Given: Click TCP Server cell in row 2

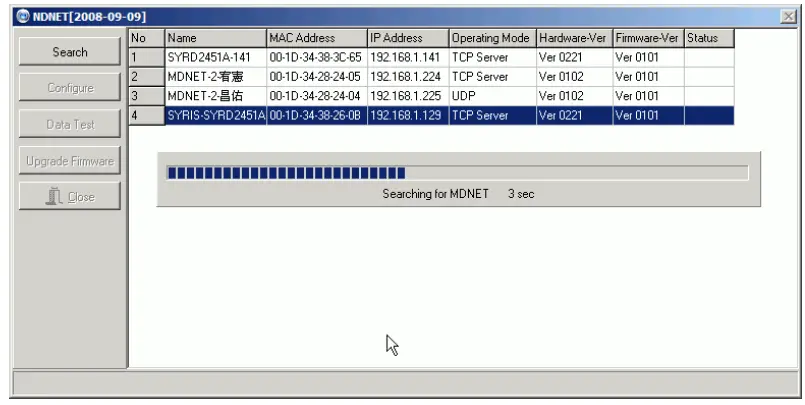Looking at the screenshot, I should click(x=492, y=77).
